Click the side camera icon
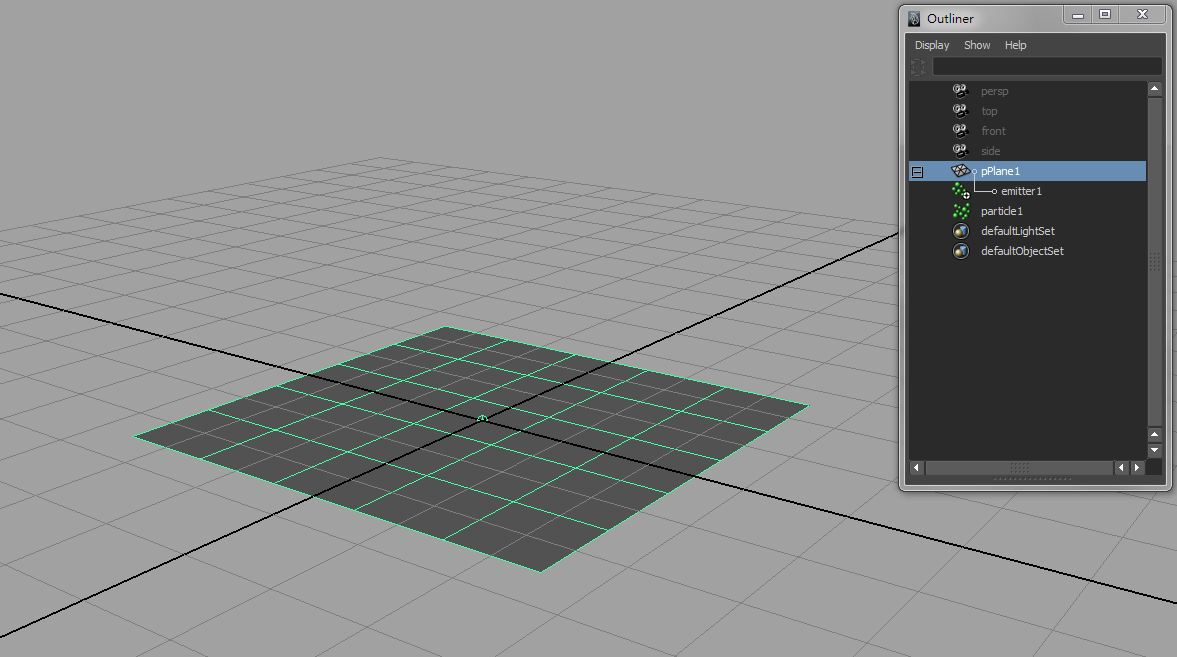Image resolution: width=1177 pixels, height=657 pixels. 960,151
